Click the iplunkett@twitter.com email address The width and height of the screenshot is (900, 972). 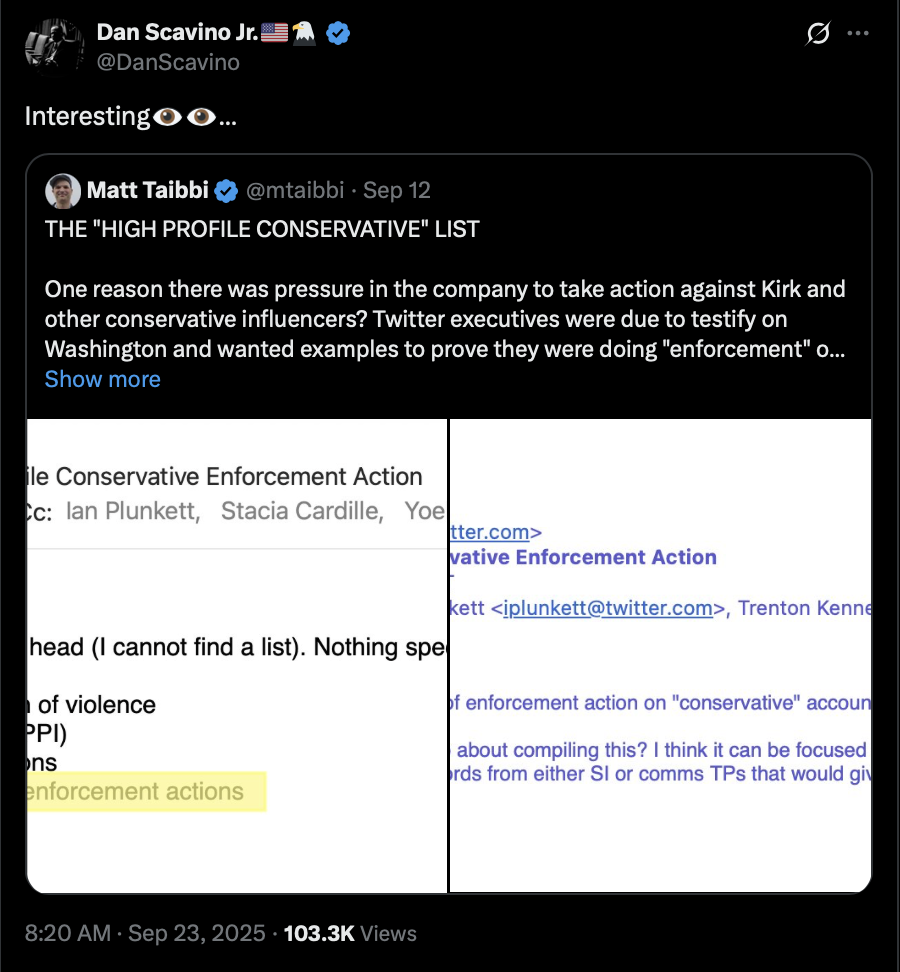pyautogui.click(x=608, y=608)
